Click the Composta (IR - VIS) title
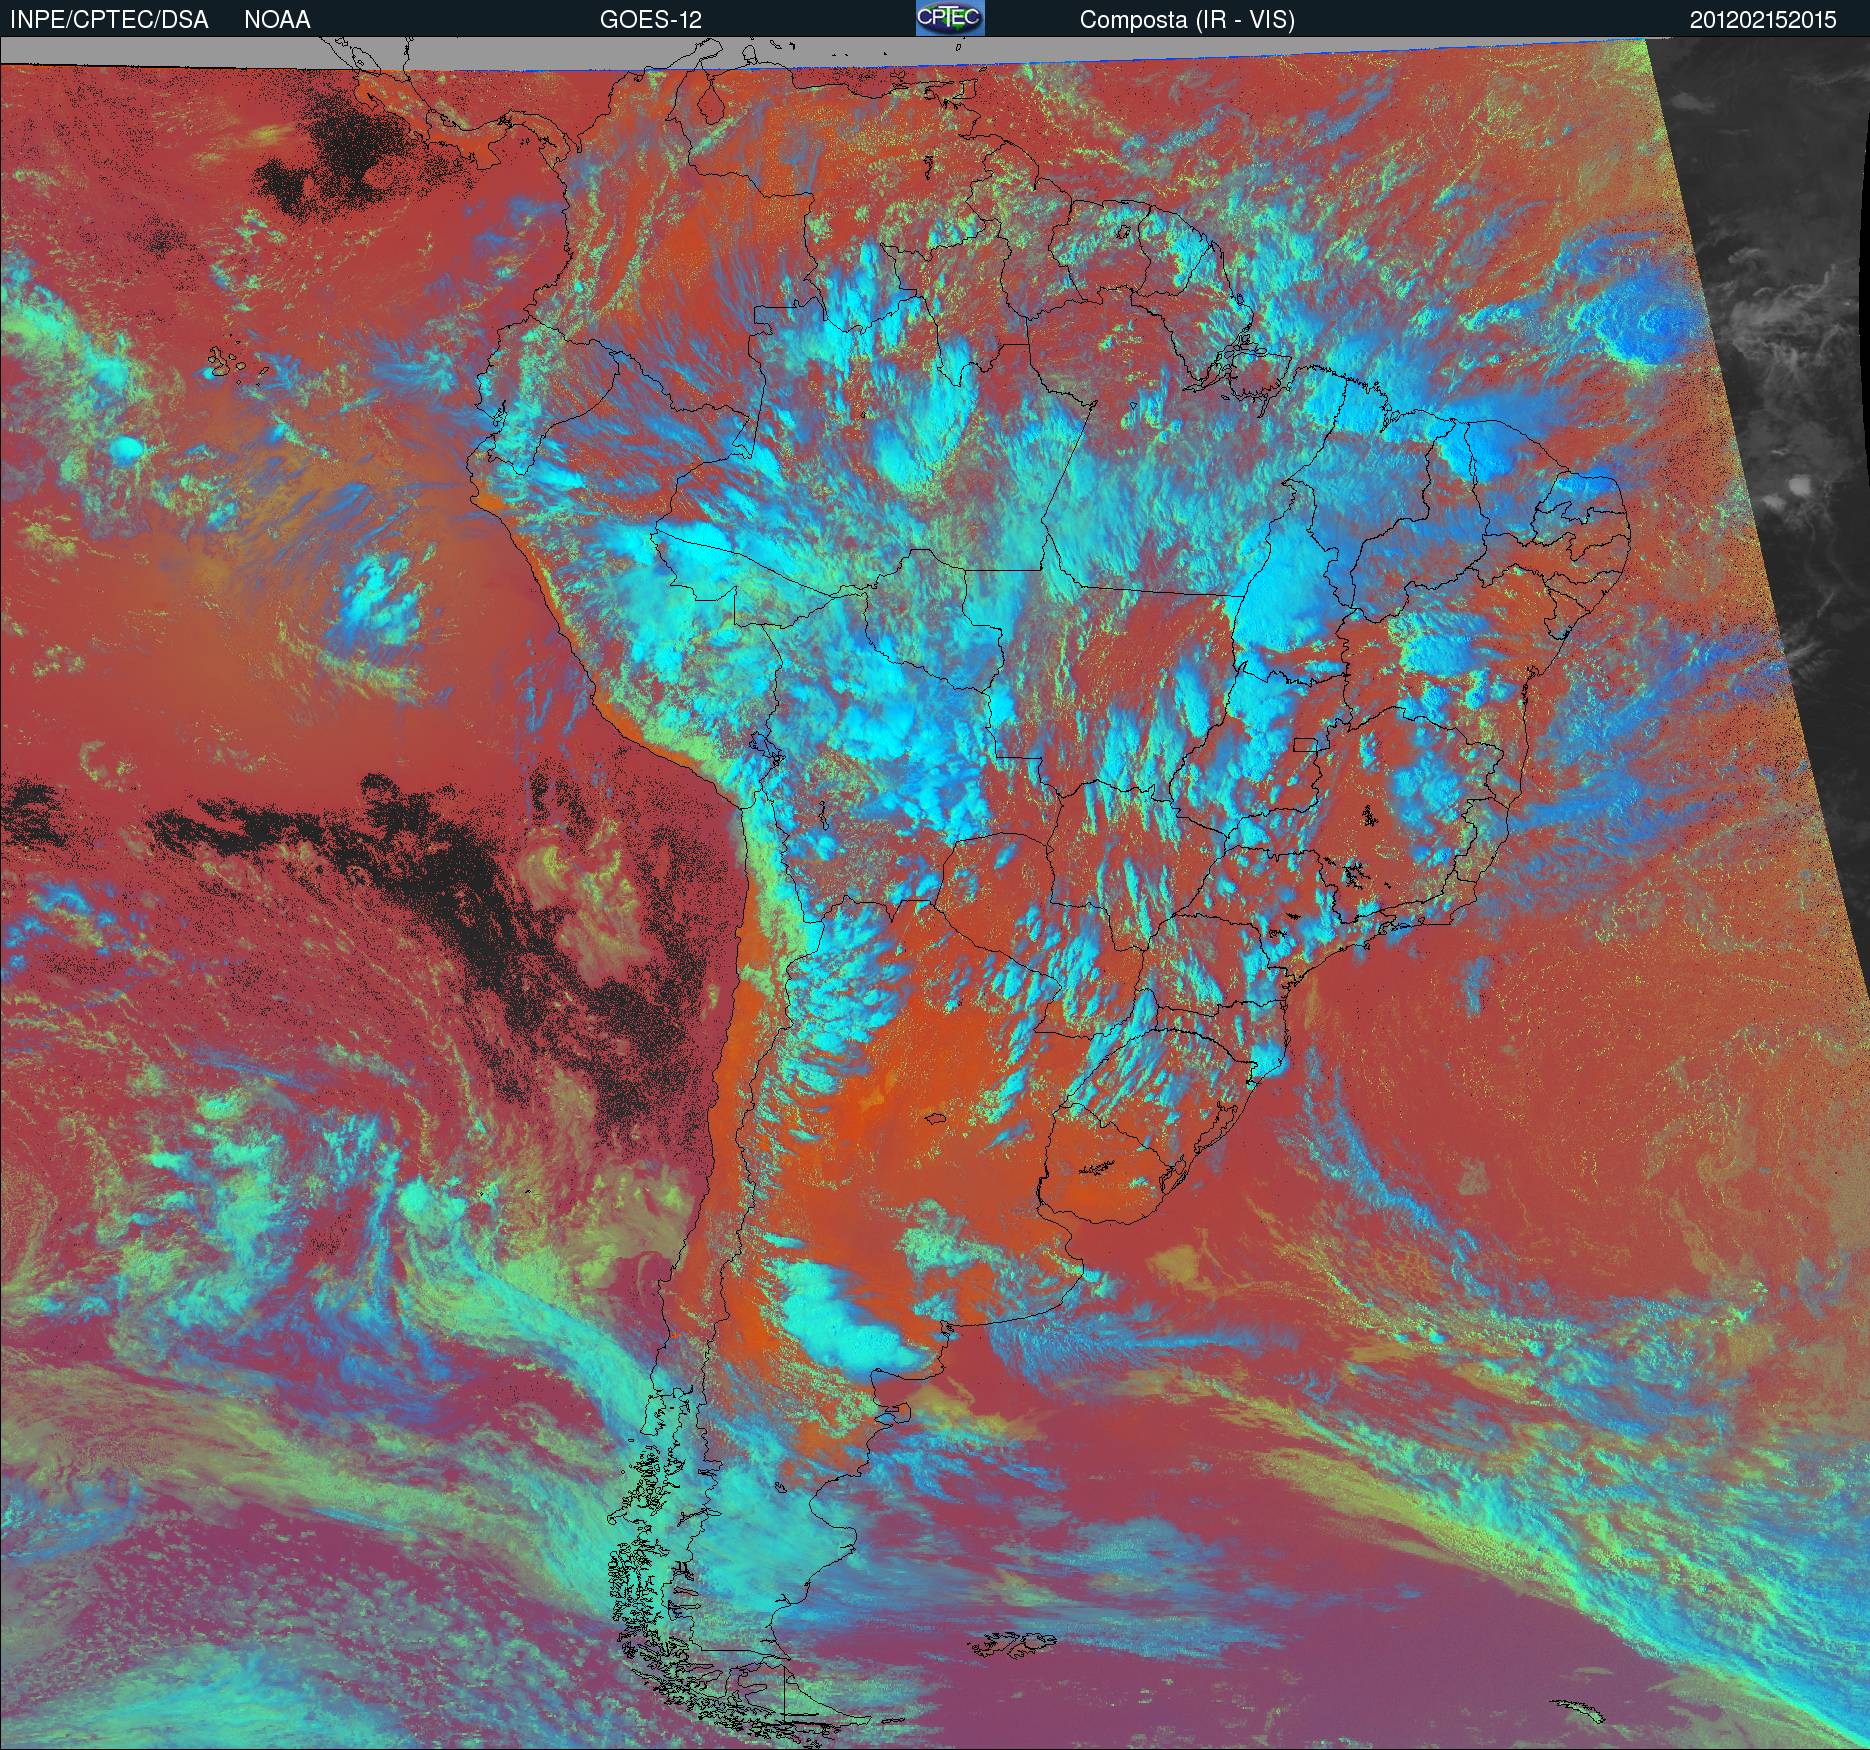Screen dimensions: 1870x1750 click(1187, 20)
